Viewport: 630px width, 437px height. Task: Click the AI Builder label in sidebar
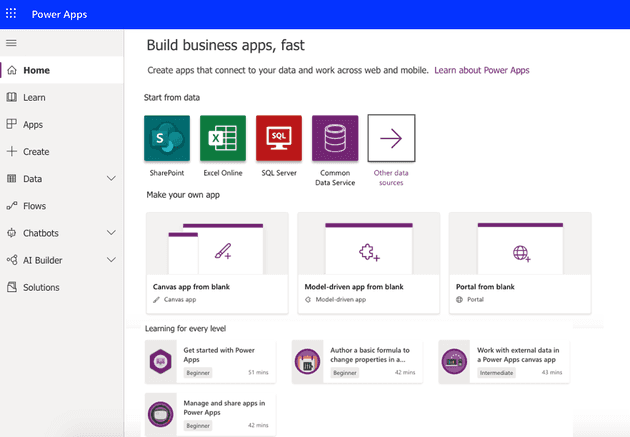tap(43, 260)
